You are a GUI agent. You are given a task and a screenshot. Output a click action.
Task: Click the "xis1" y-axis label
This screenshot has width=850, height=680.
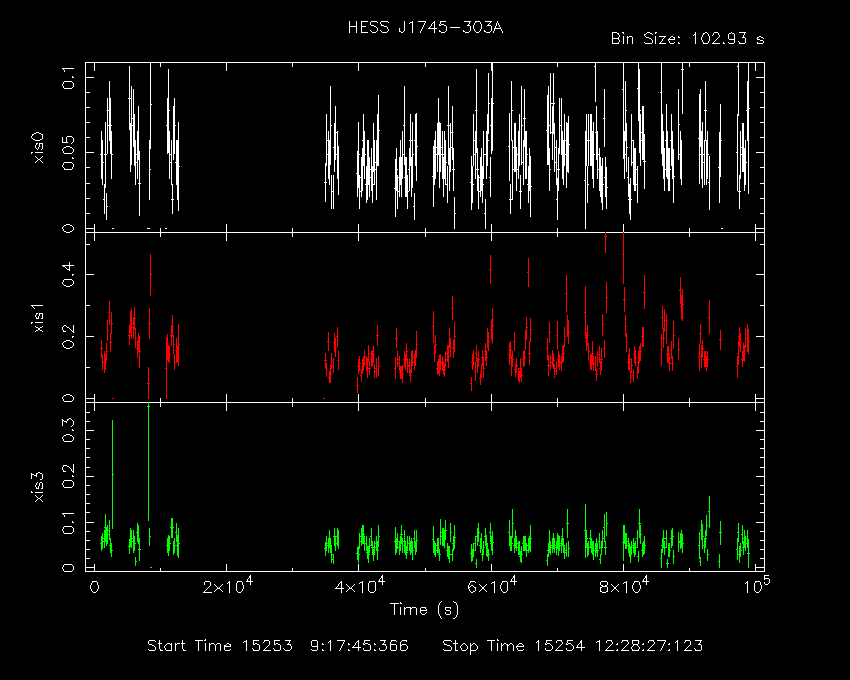coord(38,318)
